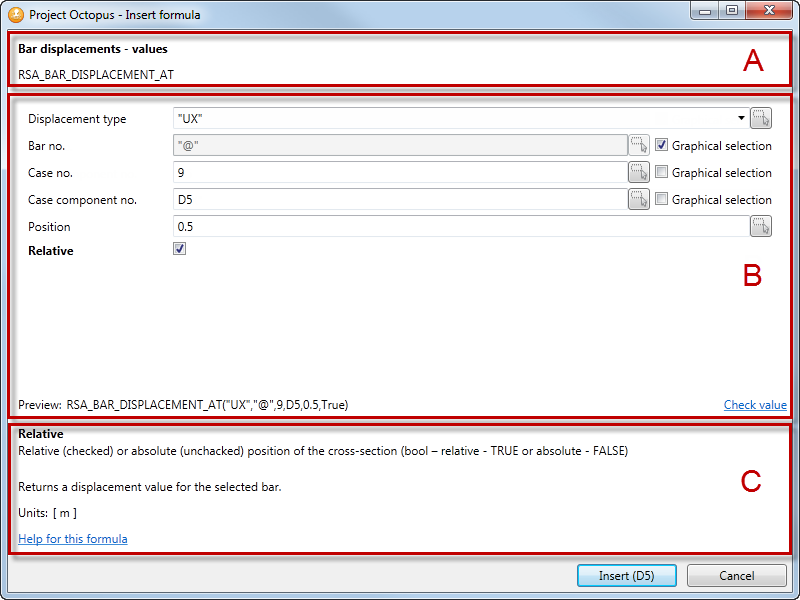
Task: Click the Project Octopus app icon in title bar
Action: pyautogui.click(x=16, y=14)
